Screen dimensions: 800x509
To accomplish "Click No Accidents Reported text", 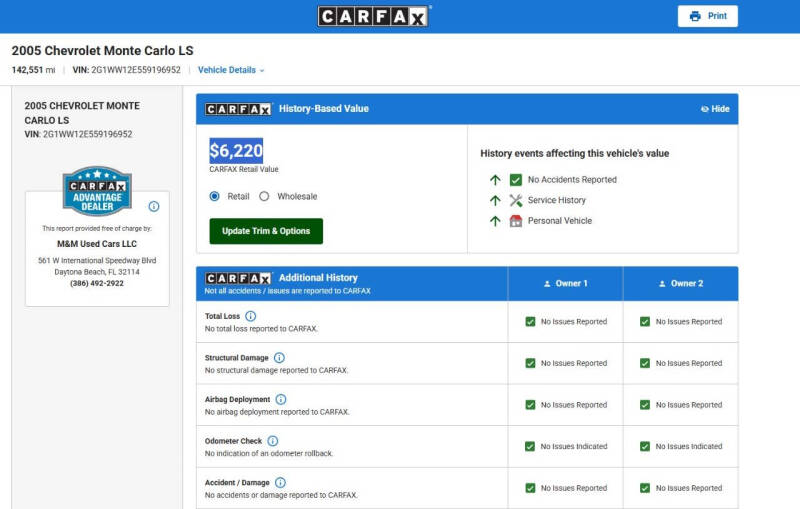I will (572, 180).
